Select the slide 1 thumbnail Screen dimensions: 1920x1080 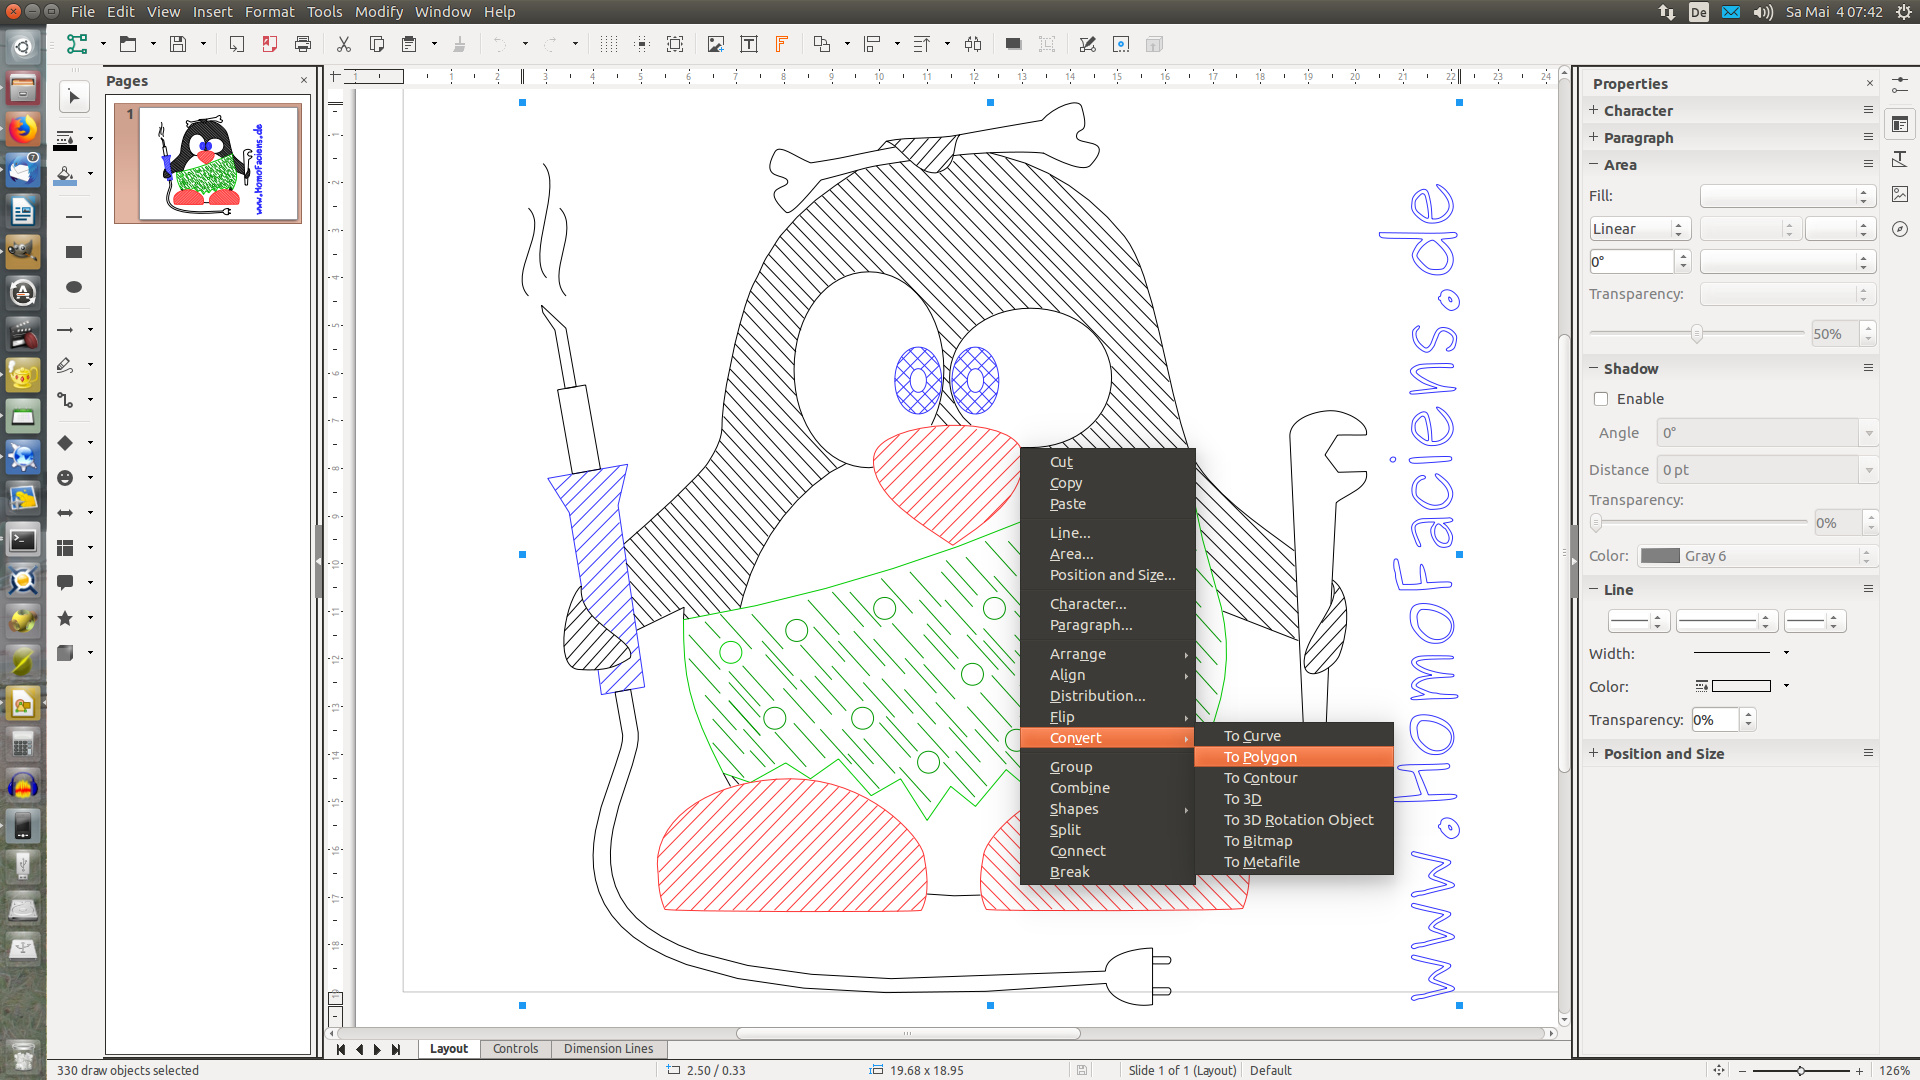(208, 163)
